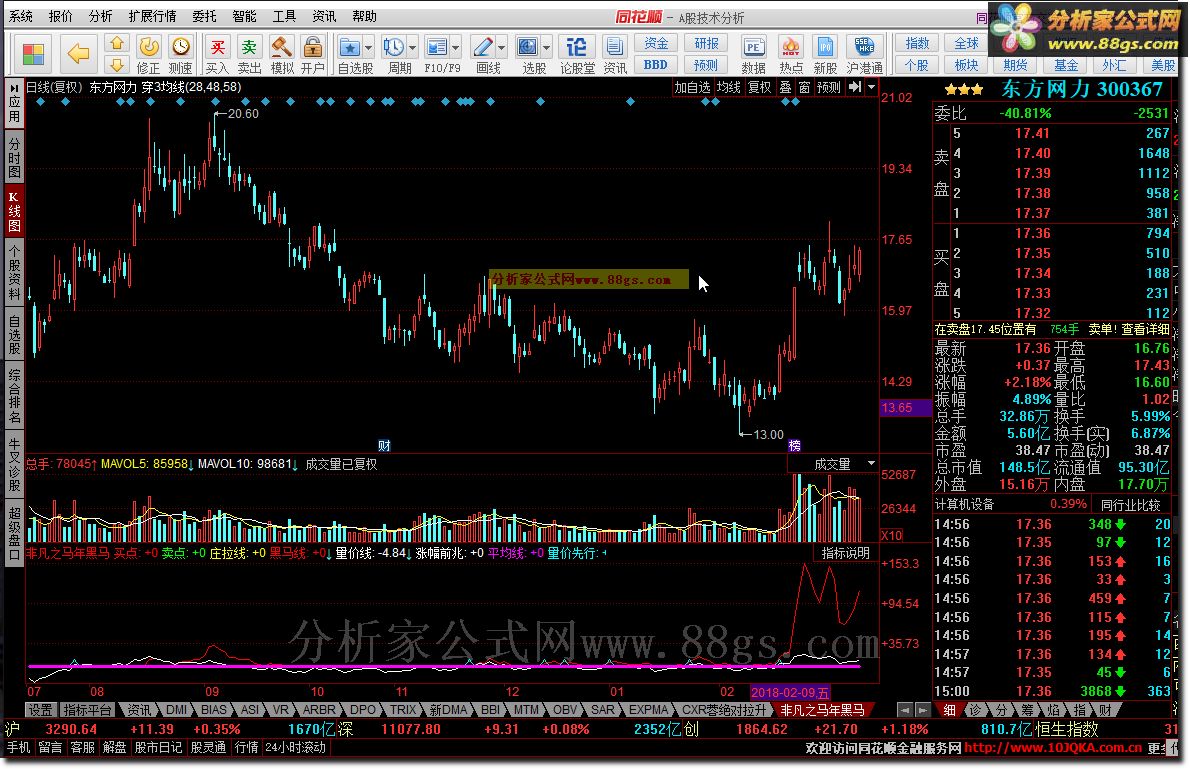Image resolution: width=1190 pixels, height=769 pixels.
Task: Toggle 复权 price adjustment
Action: point(759,87)
